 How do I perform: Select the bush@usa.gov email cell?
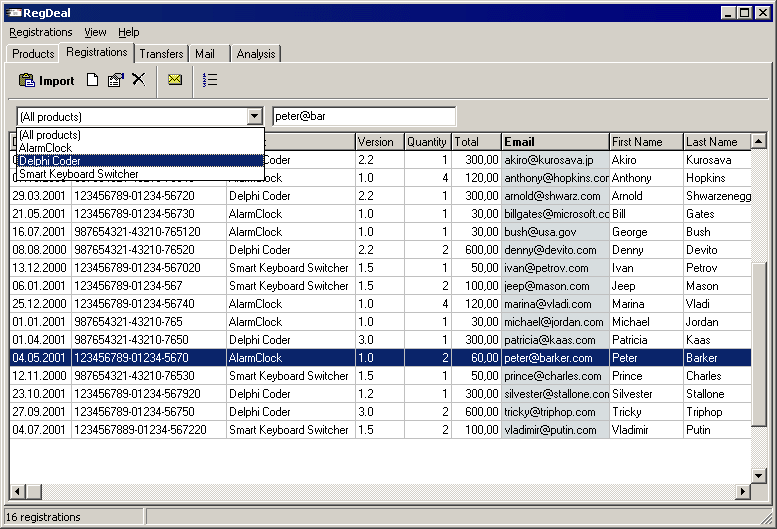[x=555, y=232]
